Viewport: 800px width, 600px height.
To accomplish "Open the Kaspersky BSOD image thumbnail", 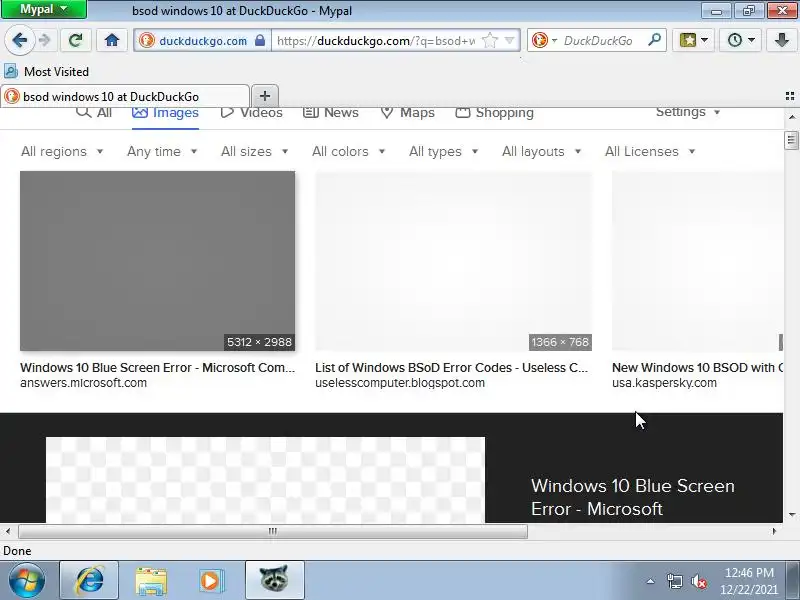I will coord(697,261).
